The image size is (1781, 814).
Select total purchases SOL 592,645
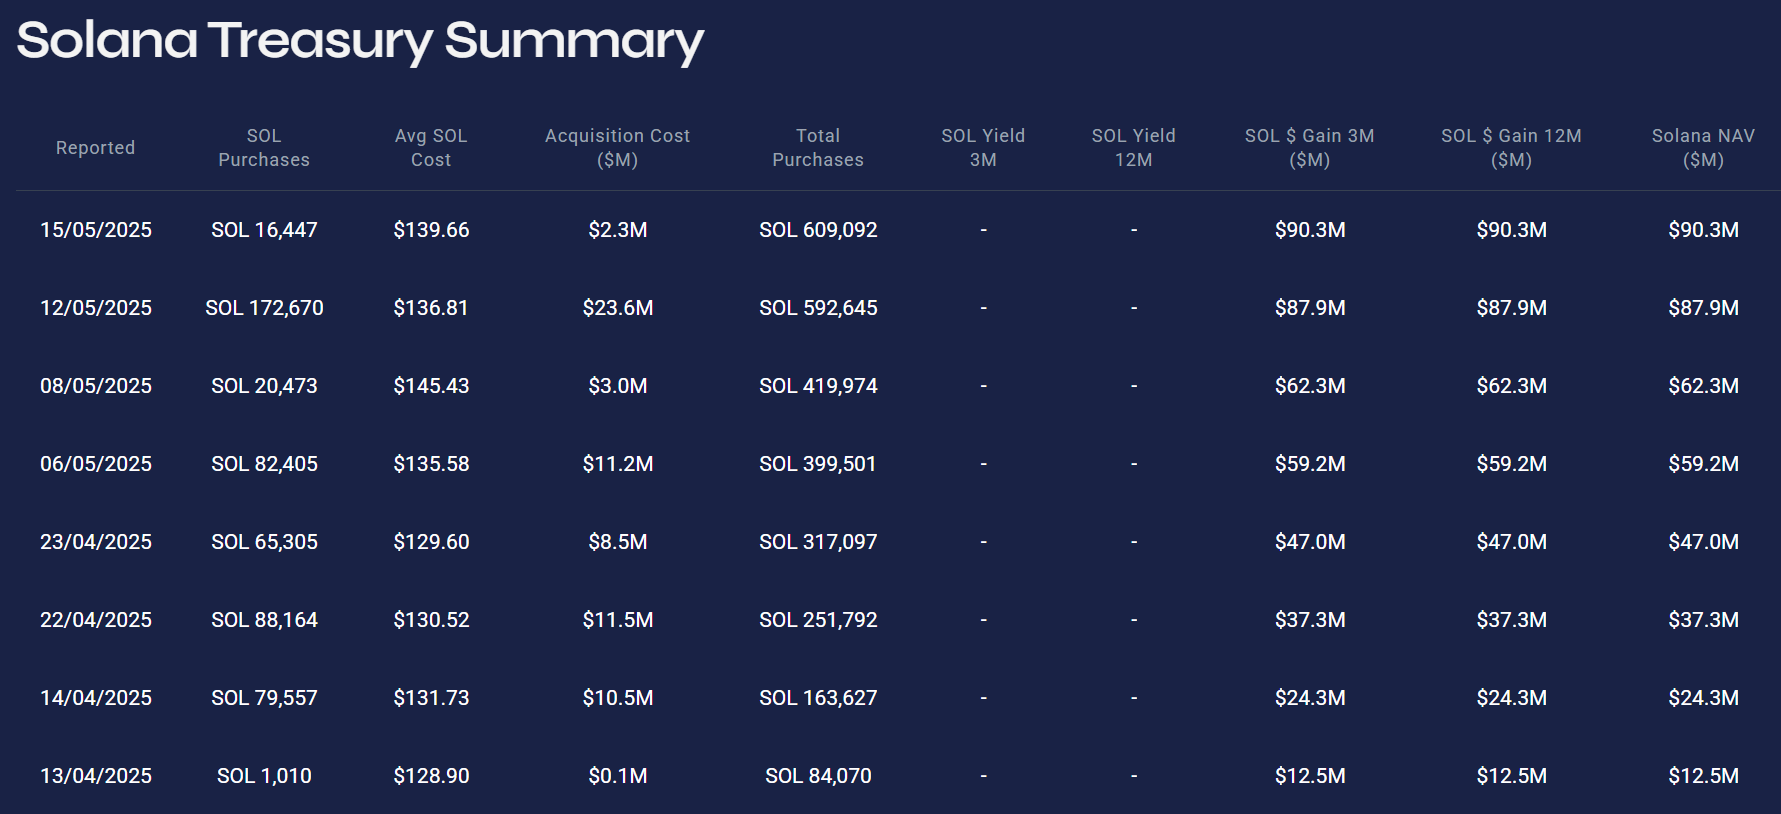tap(818, 308)
